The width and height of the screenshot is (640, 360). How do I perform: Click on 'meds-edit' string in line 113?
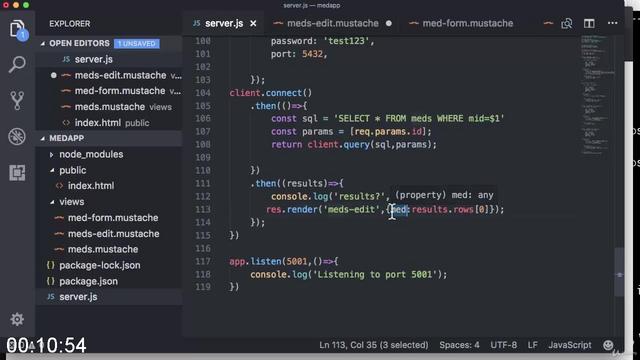[351, 209]
